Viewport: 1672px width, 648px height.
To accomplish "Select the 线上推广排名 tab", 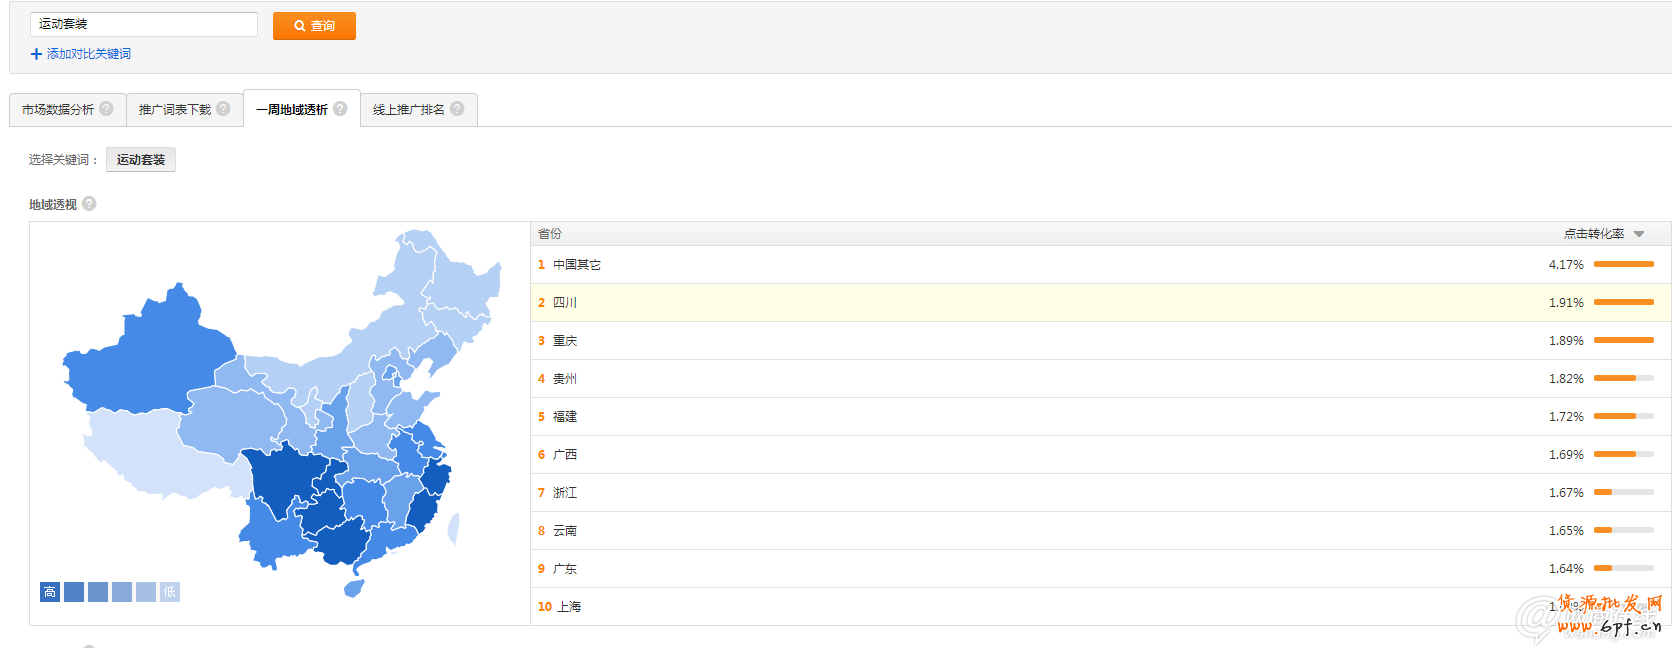I will [x=409, y=110].
